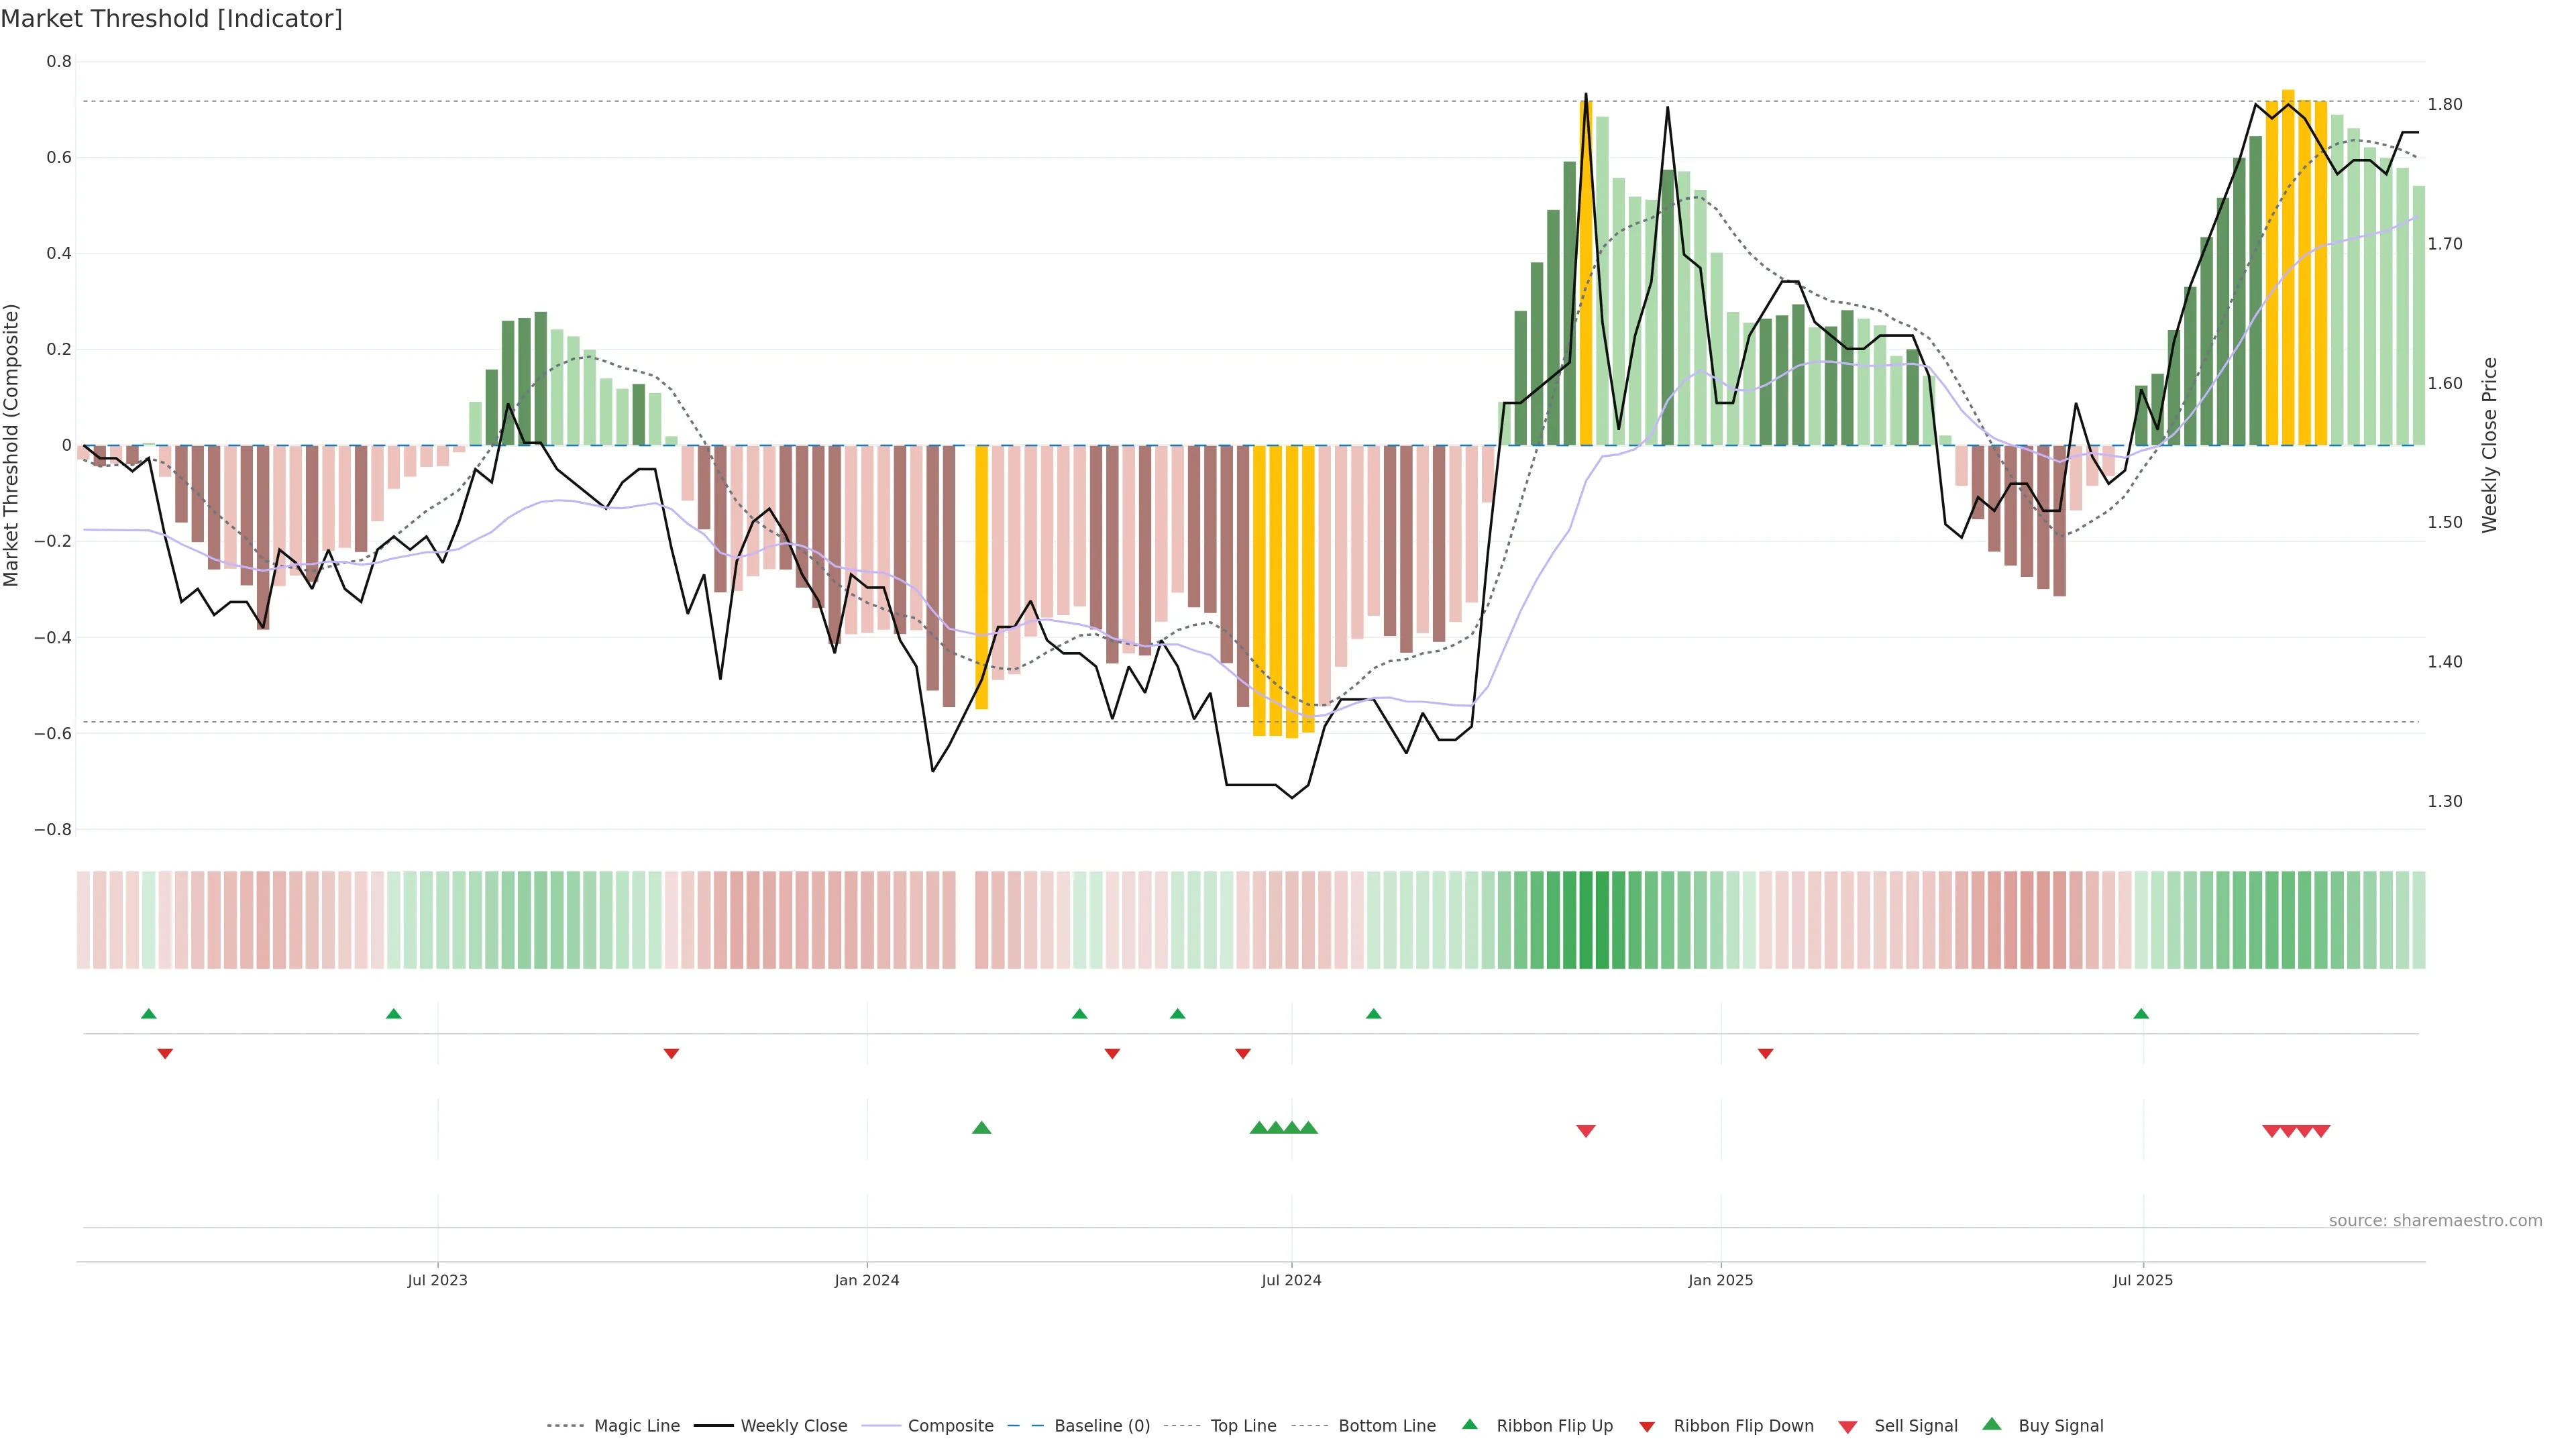Click the Baseline (0) legend entry
Viewport: 2576px width, 1449px height.
[x=1102, y=1426]
